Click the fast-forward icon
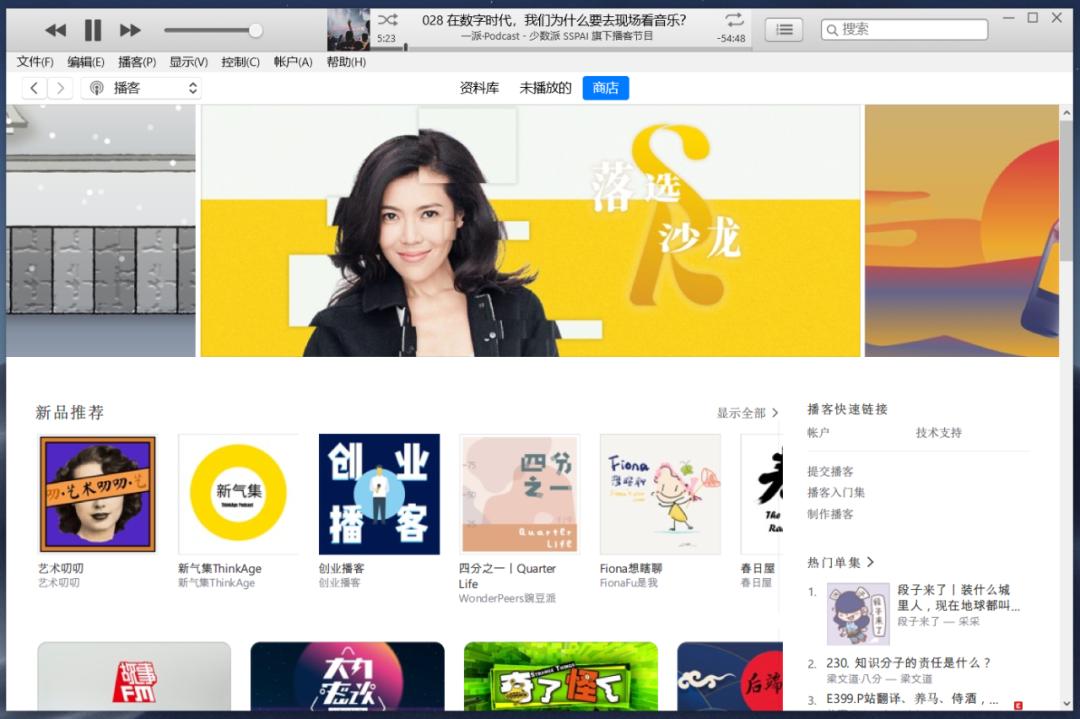Screen dimensions: 1080x719 130,29
